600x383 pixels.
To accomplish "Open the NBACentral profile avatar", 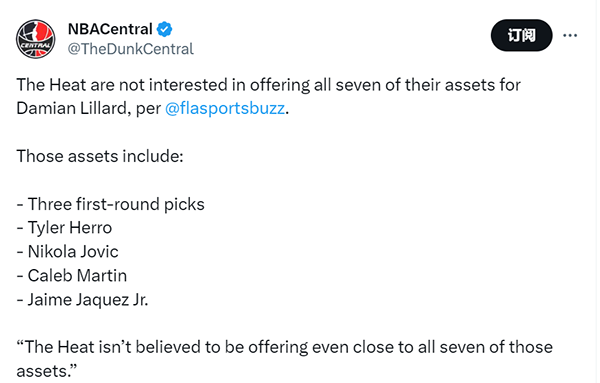I will (36, 39).
